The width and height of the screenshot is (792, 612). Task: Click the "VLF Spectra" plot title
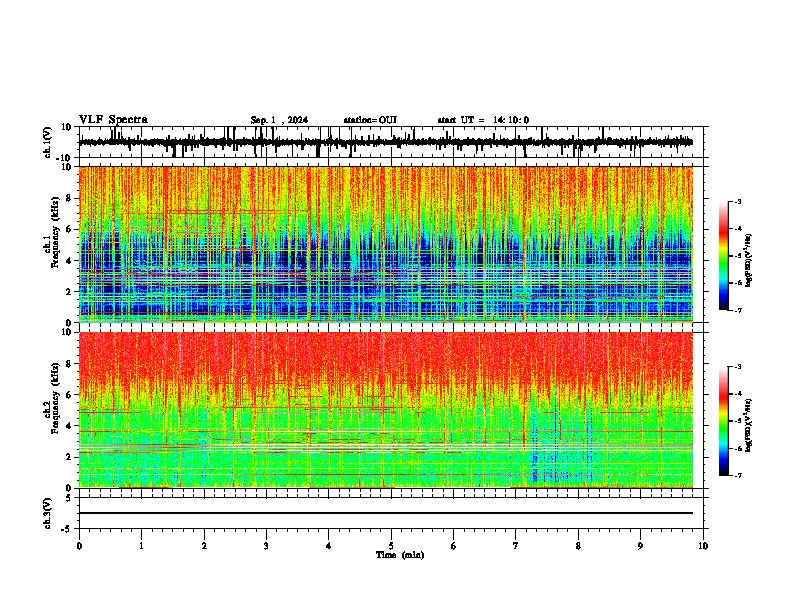[113, 120]
